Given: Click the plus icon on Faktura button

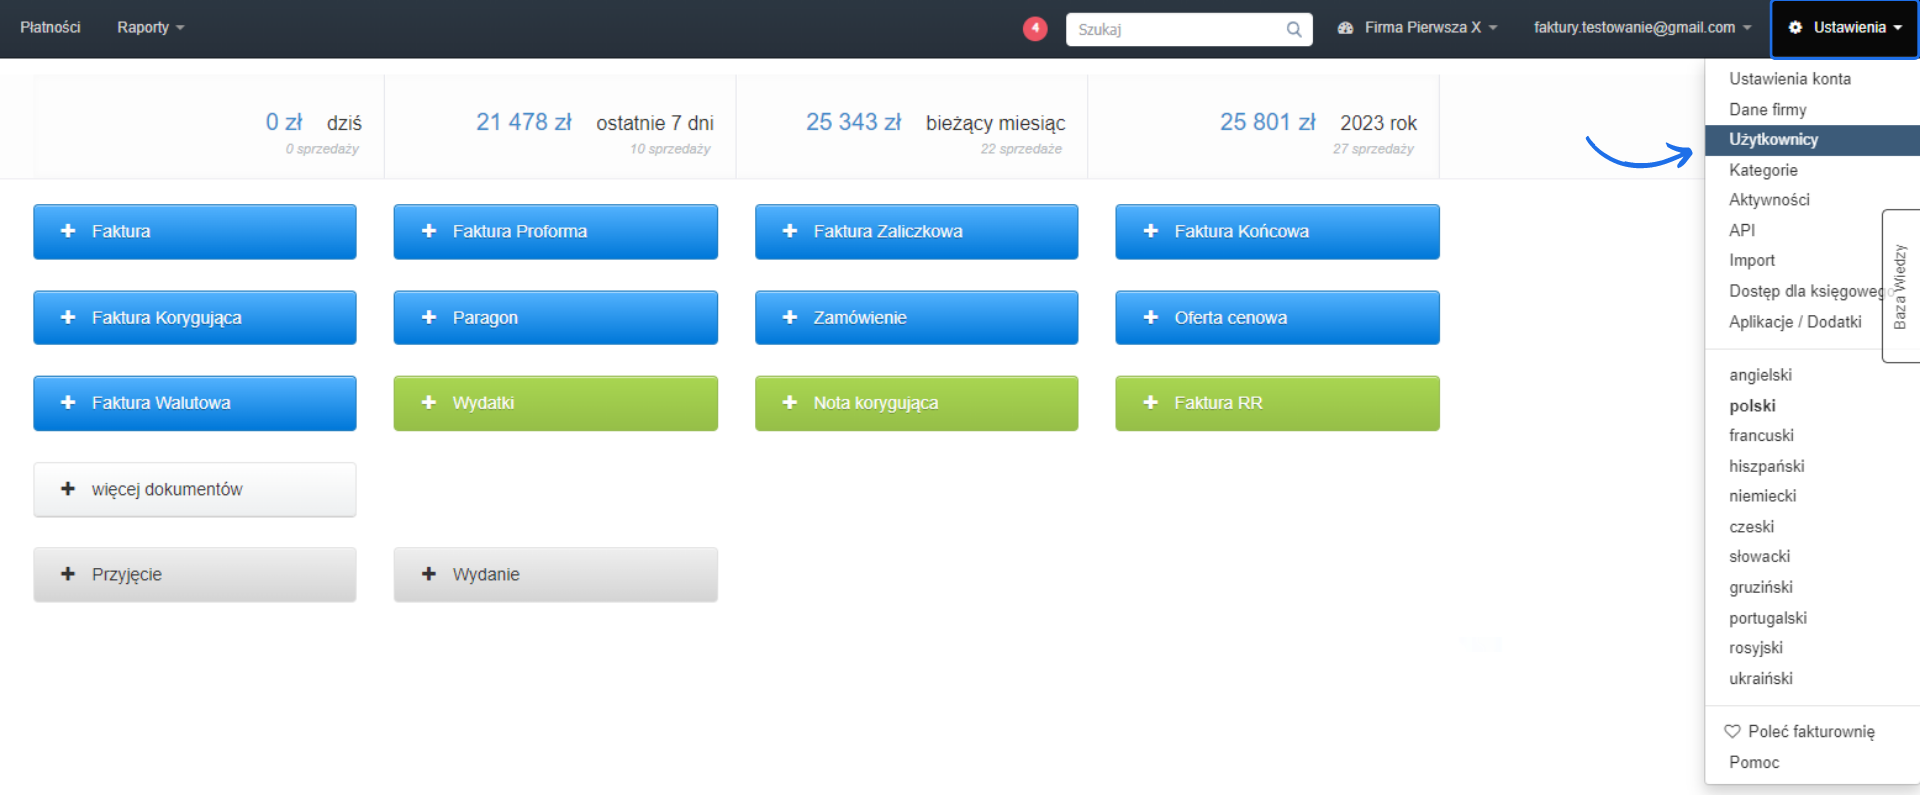Looking at the screenshot, I should (68, 231).
